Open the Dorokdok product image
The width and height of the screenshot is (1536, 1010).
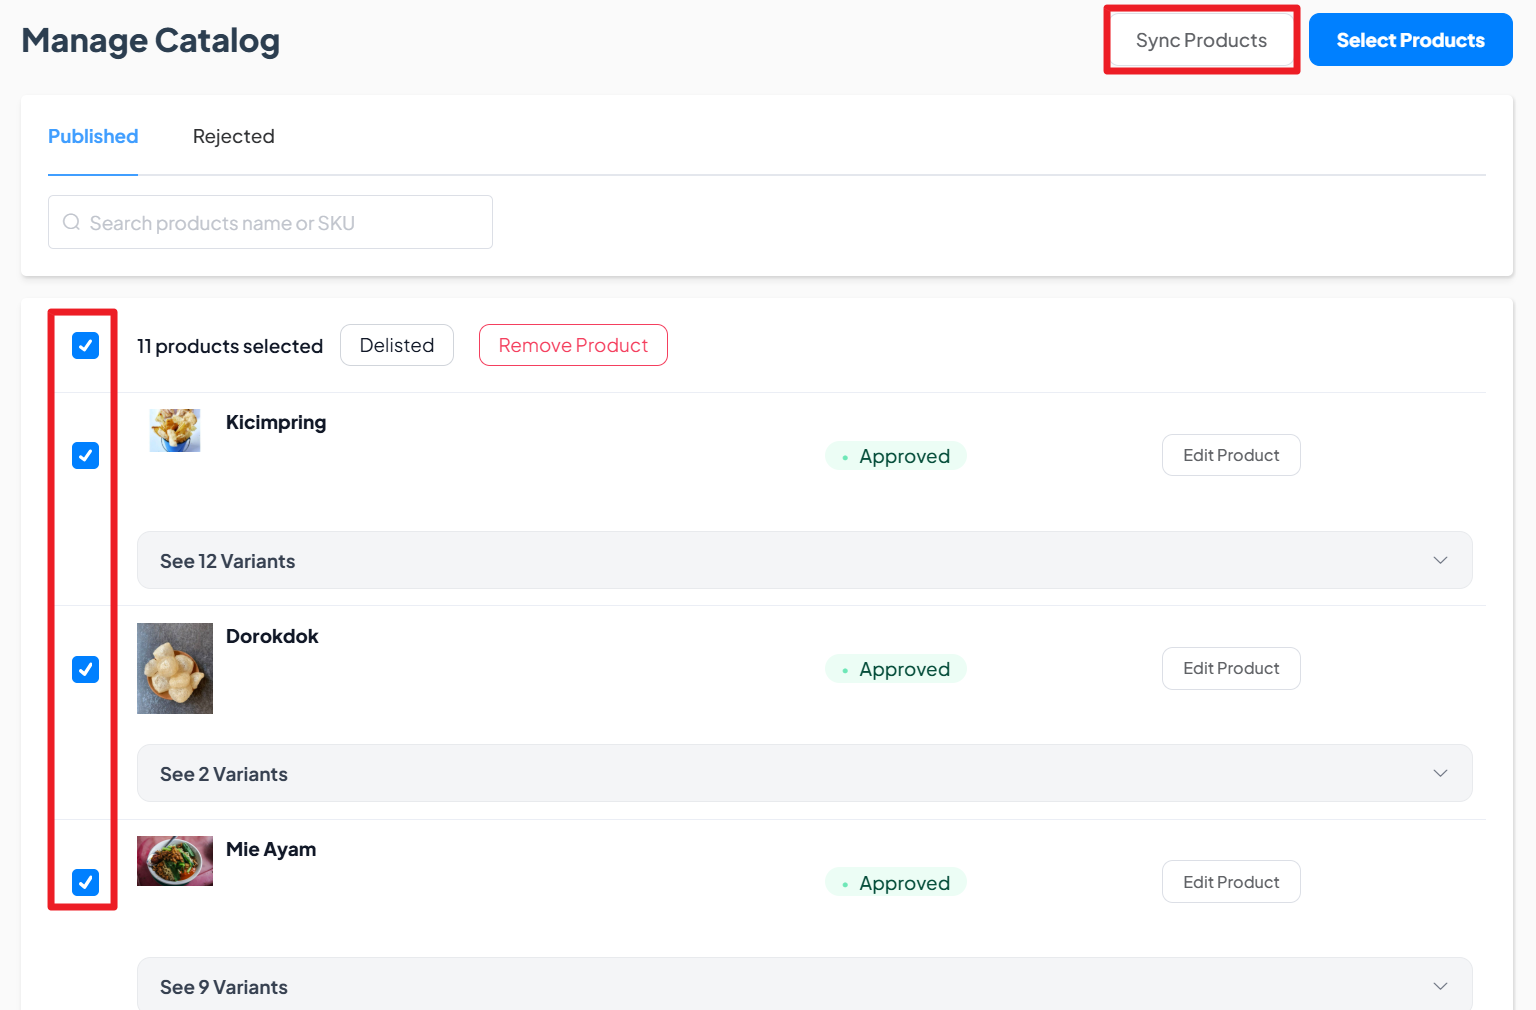pos(175,668)
